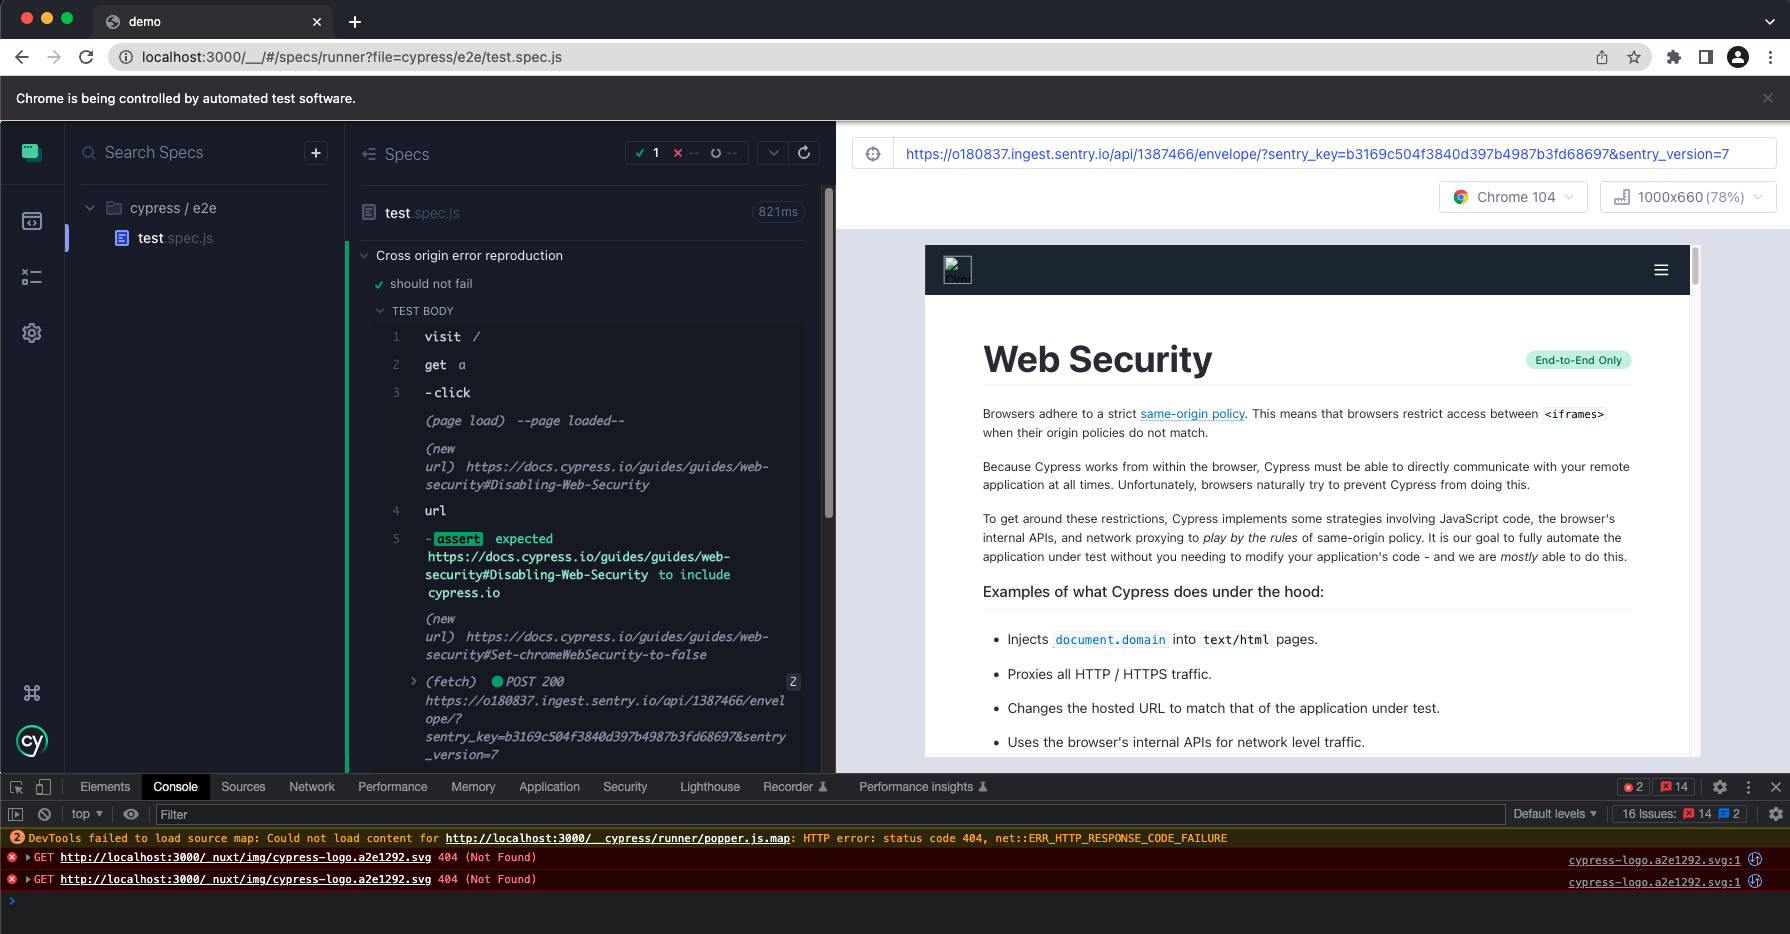1790x934 pixels.
Task: Create a new spec with the plus icon
Action: [315, 152]
